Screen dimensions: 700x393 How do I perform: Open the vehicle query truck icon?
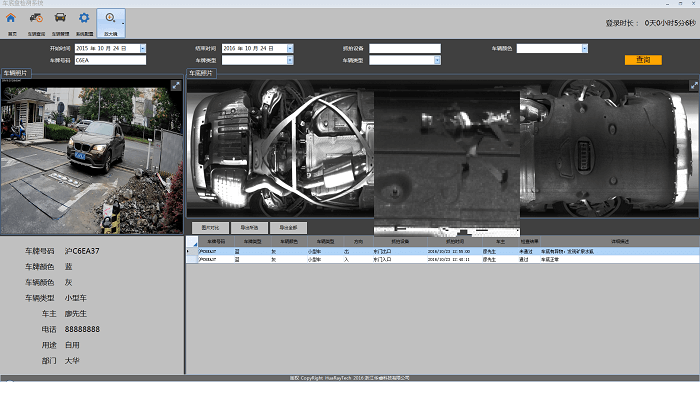pos(36,18)
